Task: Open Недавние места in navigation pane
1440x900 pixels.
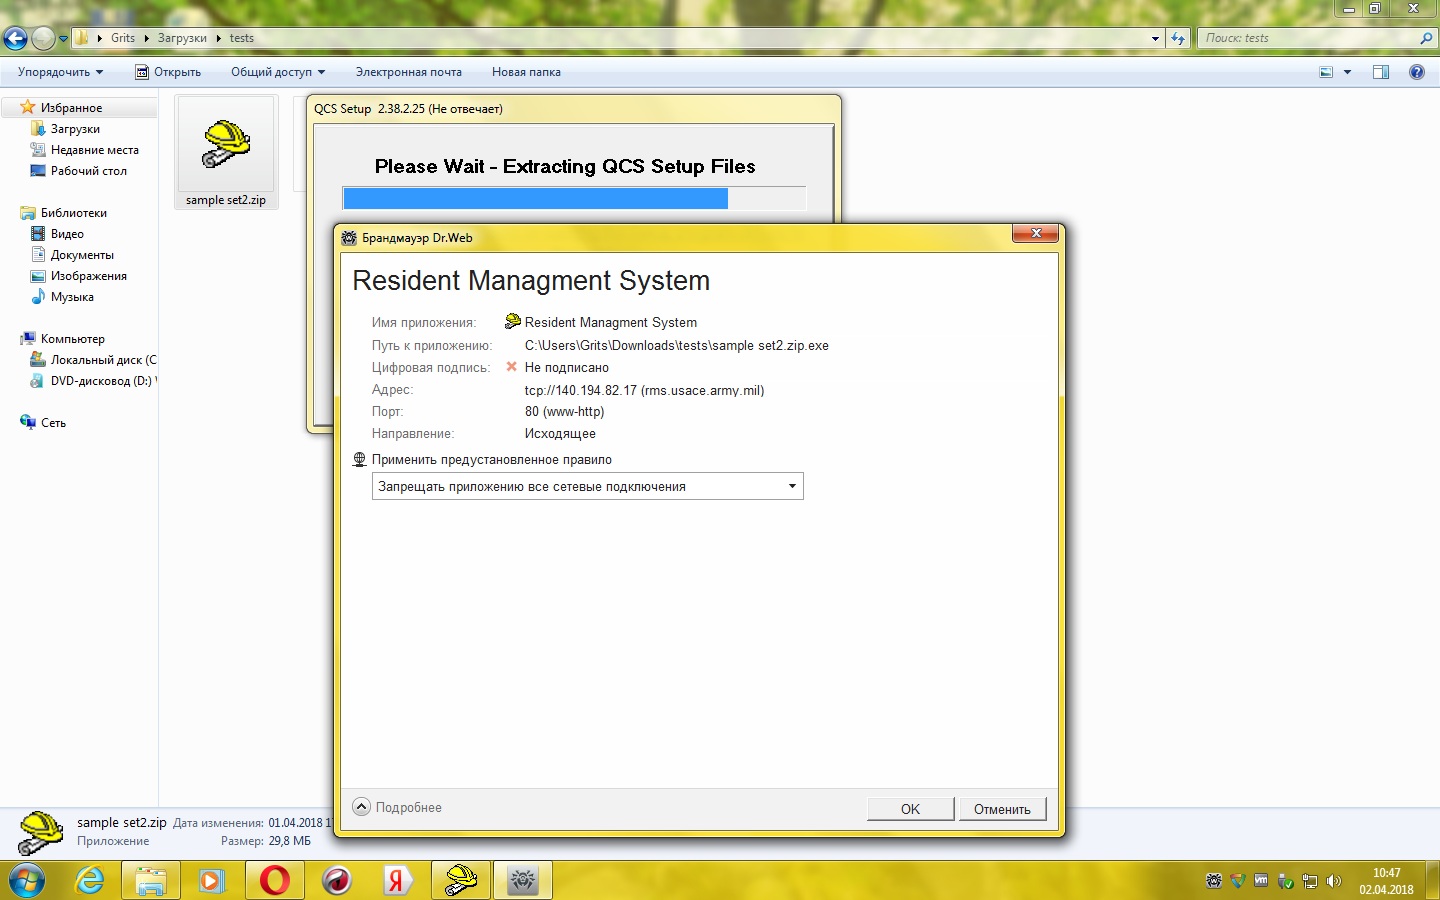Action: (x=95, y=150)
